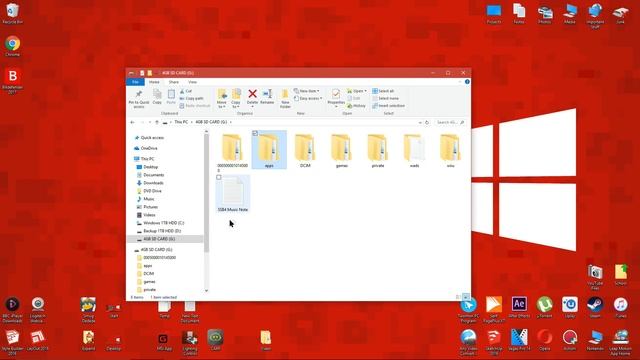Image resolution: width=640 pixels, height=360 pixels.
Task: Click the Copy path button
Action: pos(191,98)
